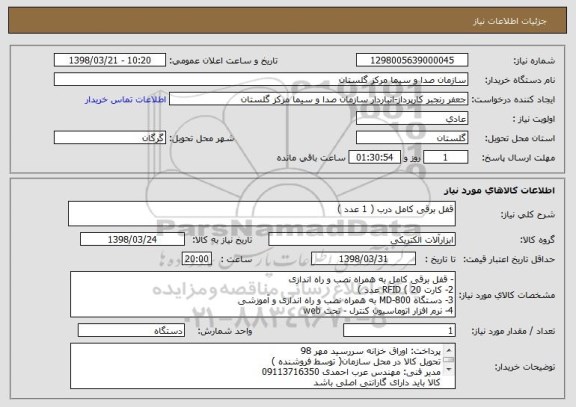576x407 pixels.
Task: Click the note پرداخت: اوراق خزانه سررسید مهر 98
Action: coord(371,351)
